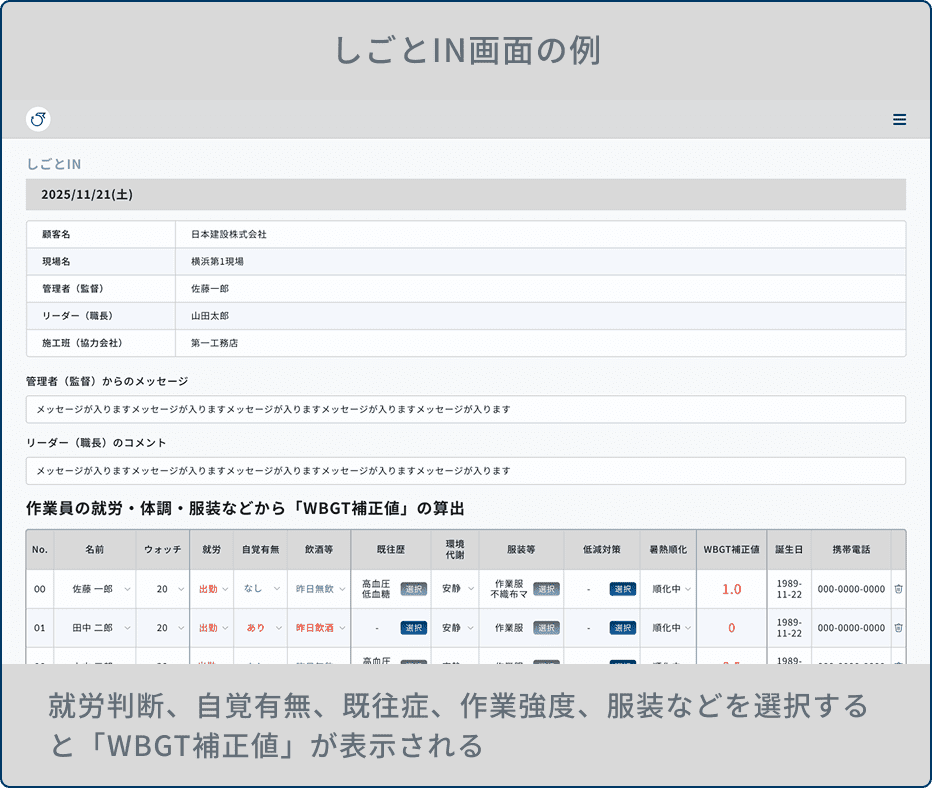Click 佐藤一郎's WBGT補正値 value 1.0
Screen dimensions: 932x788
point(730,589)
